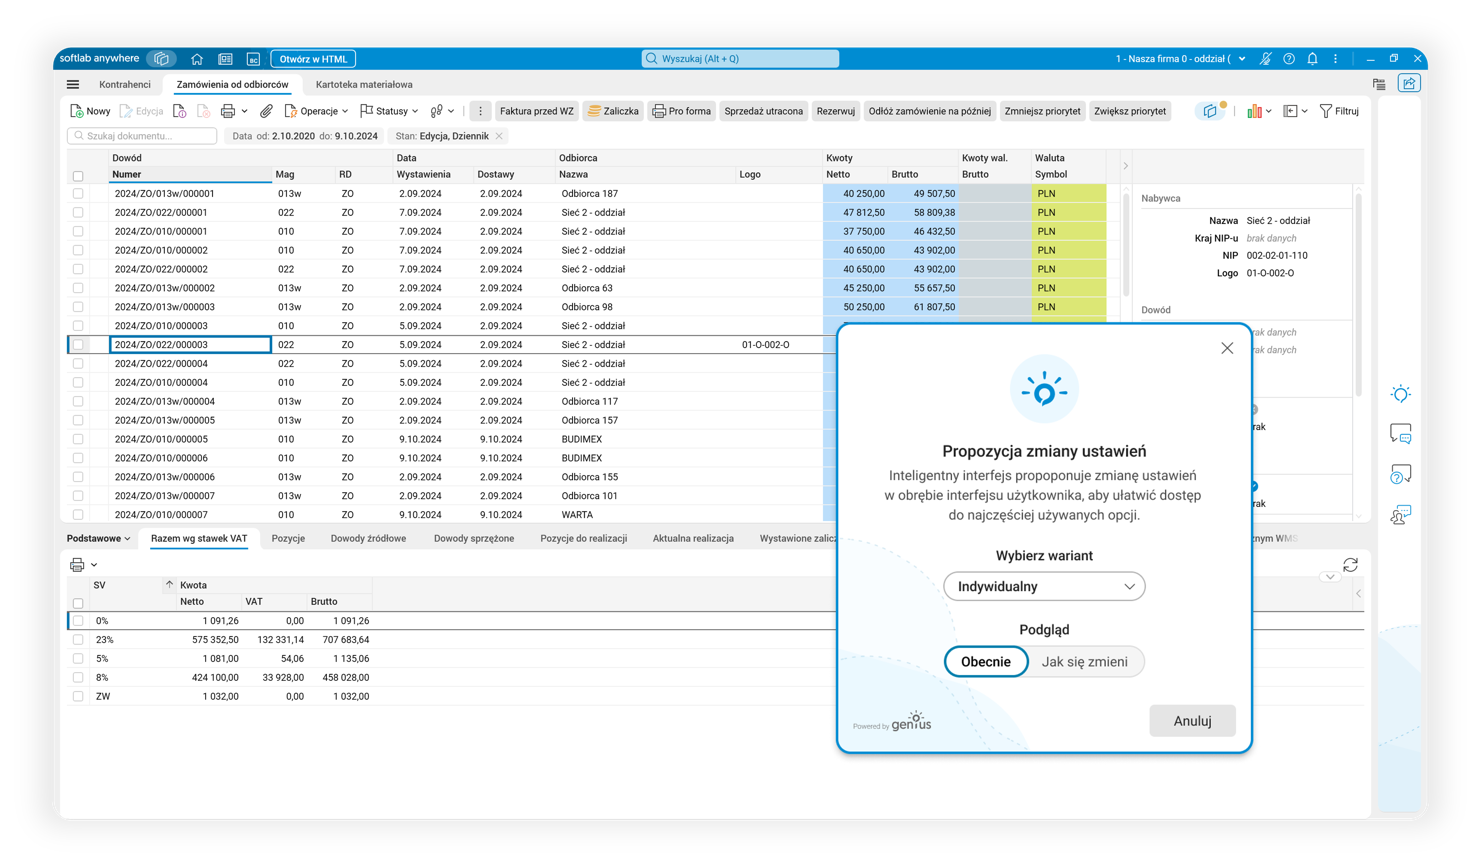
Task: Select the Jak się zmieni preview option
Action: 1085,662
